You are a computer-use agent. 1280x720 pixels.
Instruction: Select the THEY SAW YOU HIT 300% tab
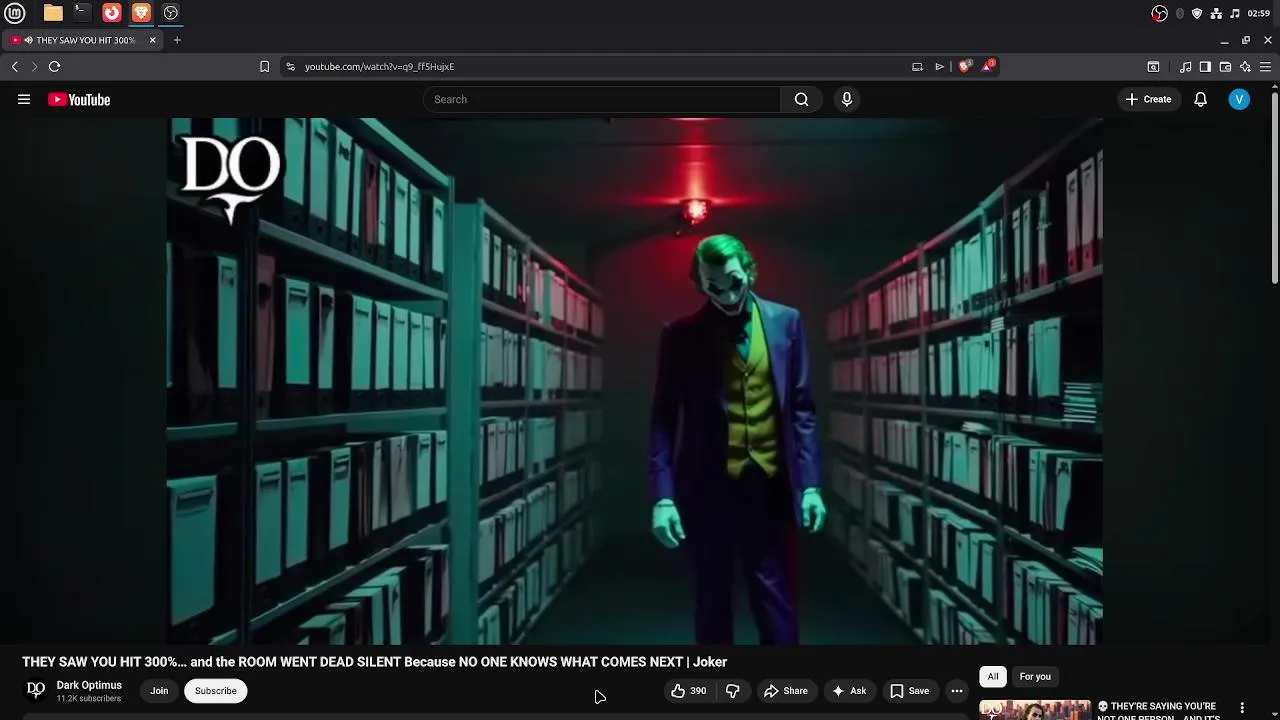pos(82,40)
